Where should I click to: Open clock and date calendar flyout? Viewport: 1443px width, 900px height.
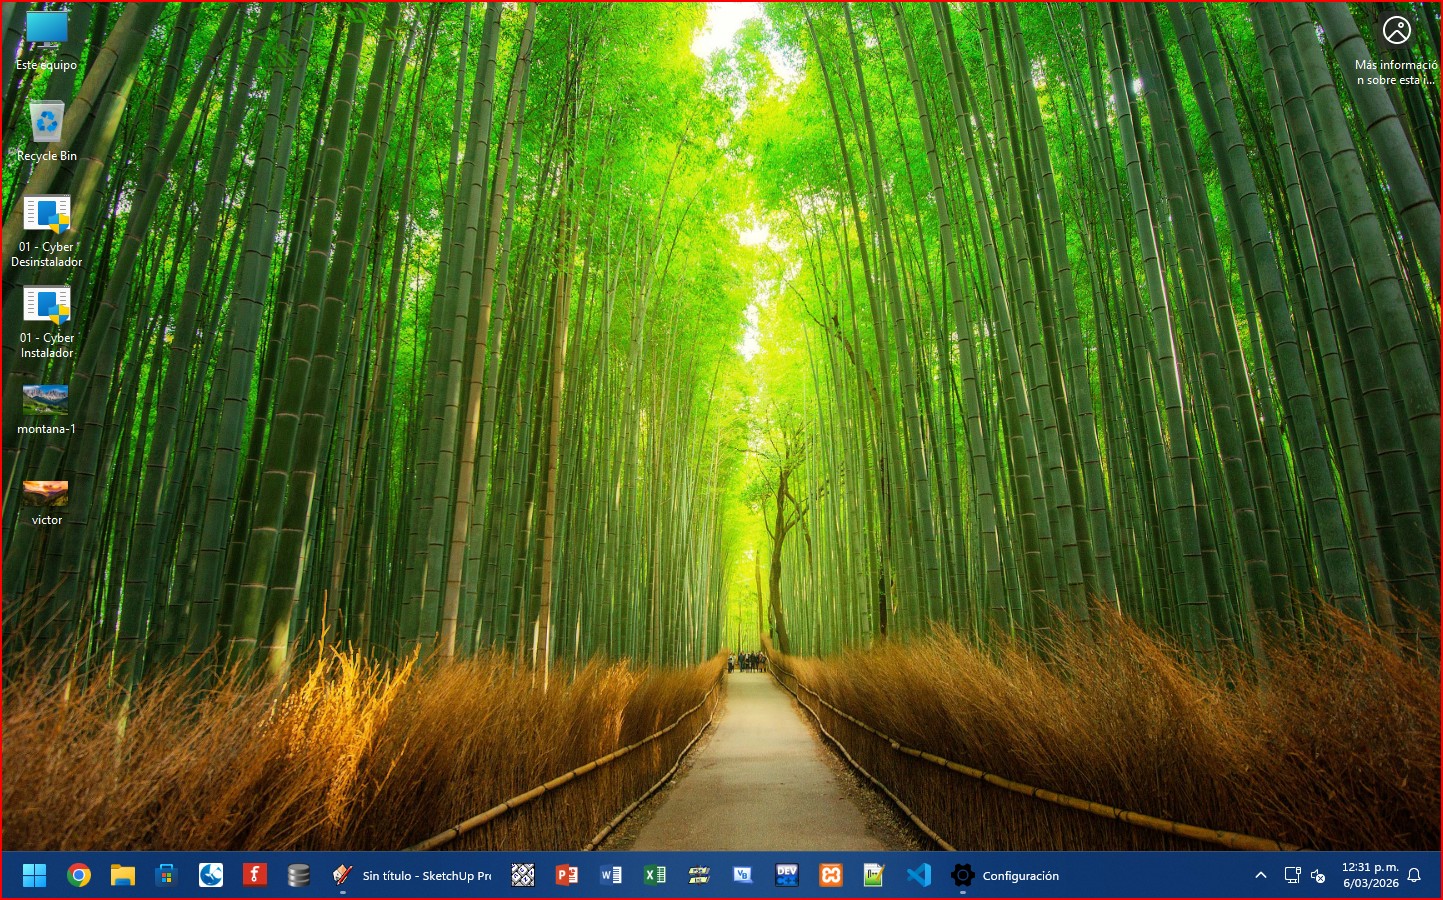(x=1370, y=876)
